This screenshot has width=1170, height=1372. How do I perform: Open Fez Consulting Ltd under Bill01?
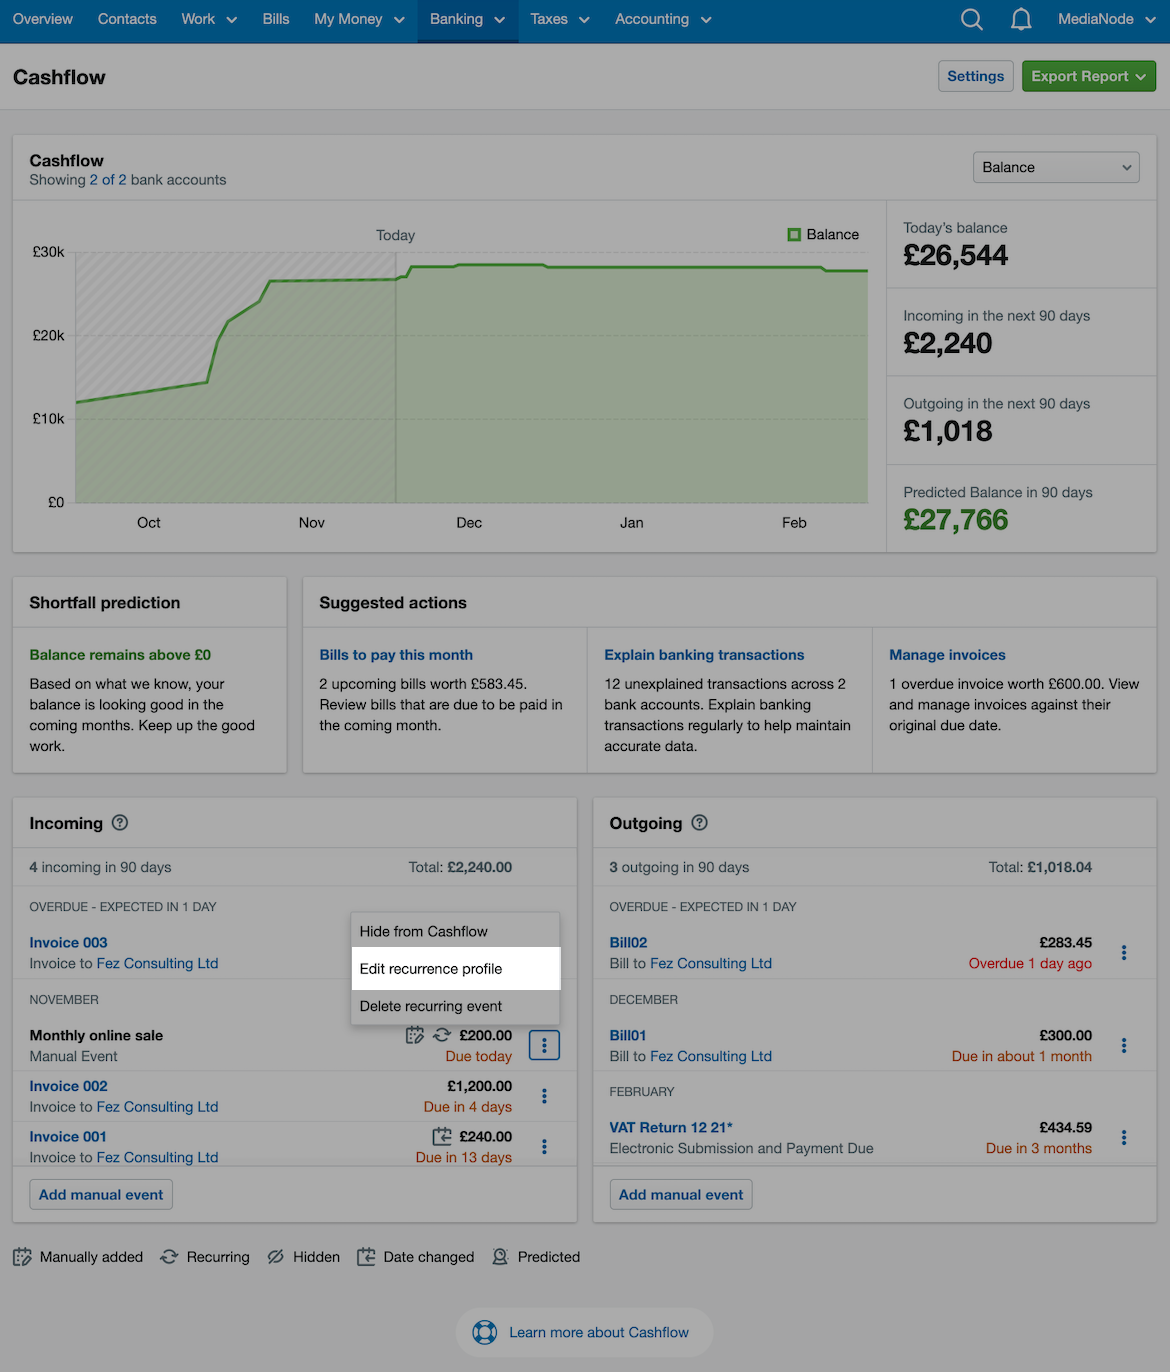(x=711, y=1056)
